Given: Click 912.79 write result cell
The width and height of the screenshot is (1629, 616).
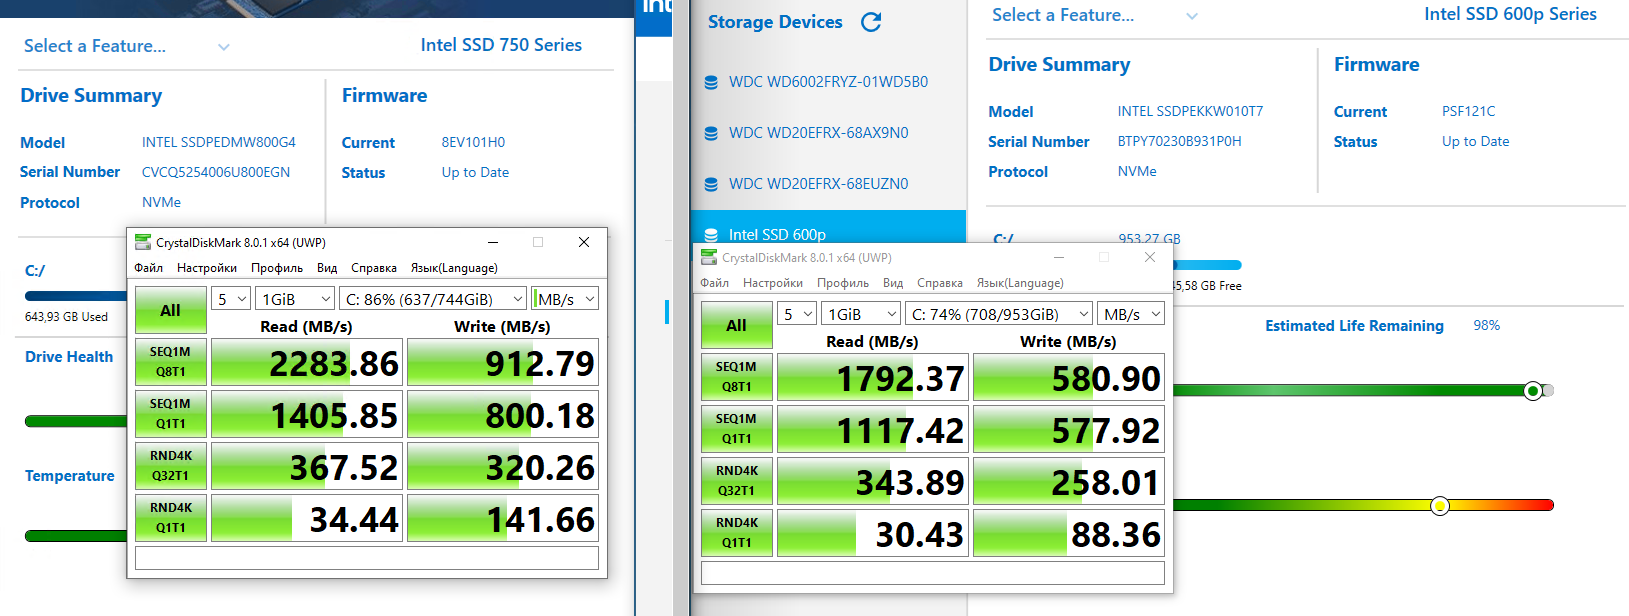Looking at the screenshot, I should [x=503, y=362].
